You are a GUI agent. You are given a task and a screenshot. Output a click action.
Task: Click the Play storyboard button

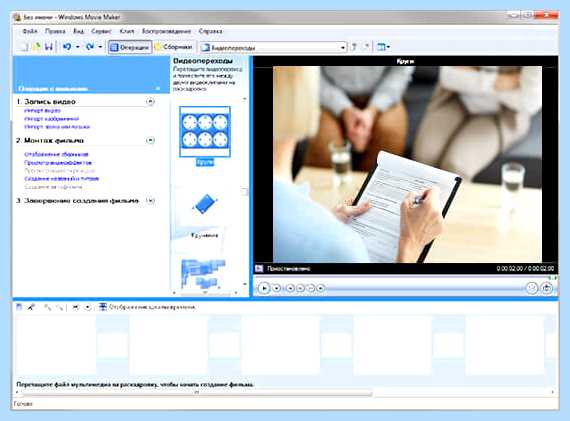click(88, 308)
